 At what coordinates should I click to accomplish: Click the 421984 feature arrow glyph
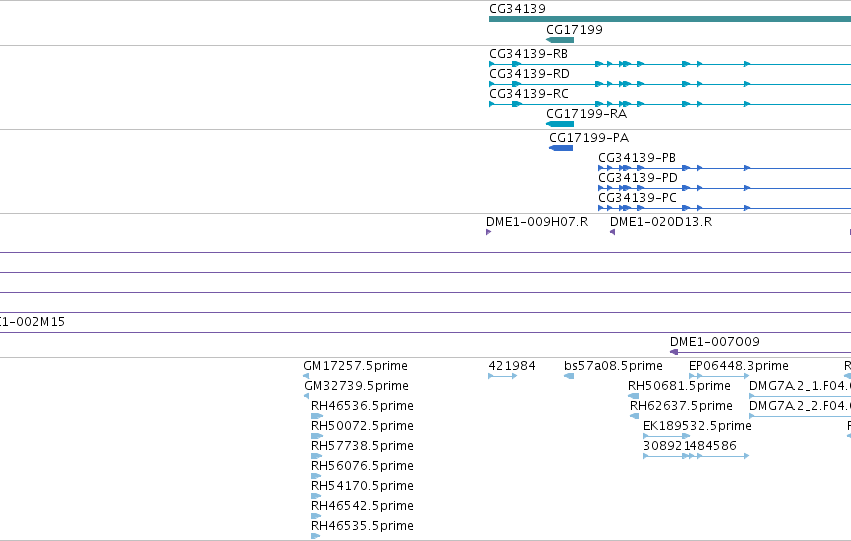(503, 375)
